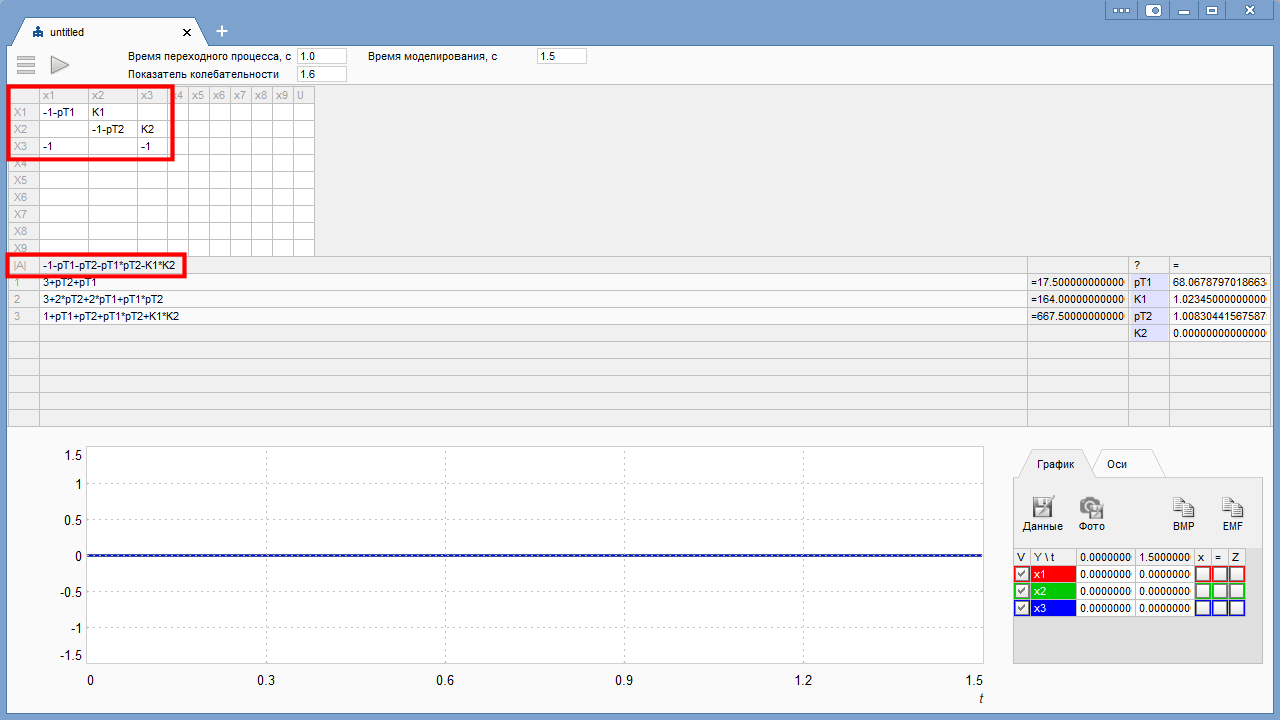The image size is (1280, 720).
Task: Copy the graph as BMP
Action: (1184, 514)
